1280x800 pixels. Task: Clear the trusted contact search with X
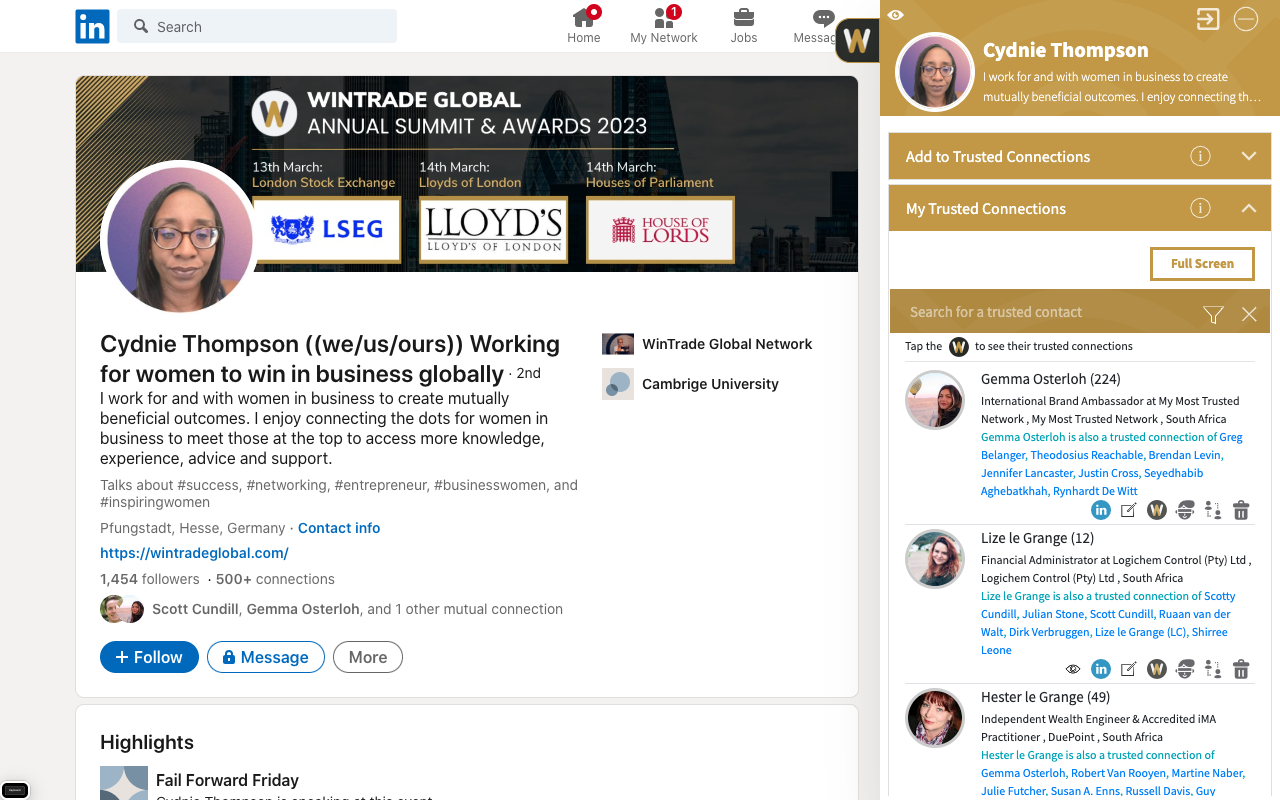[1249, 314]
